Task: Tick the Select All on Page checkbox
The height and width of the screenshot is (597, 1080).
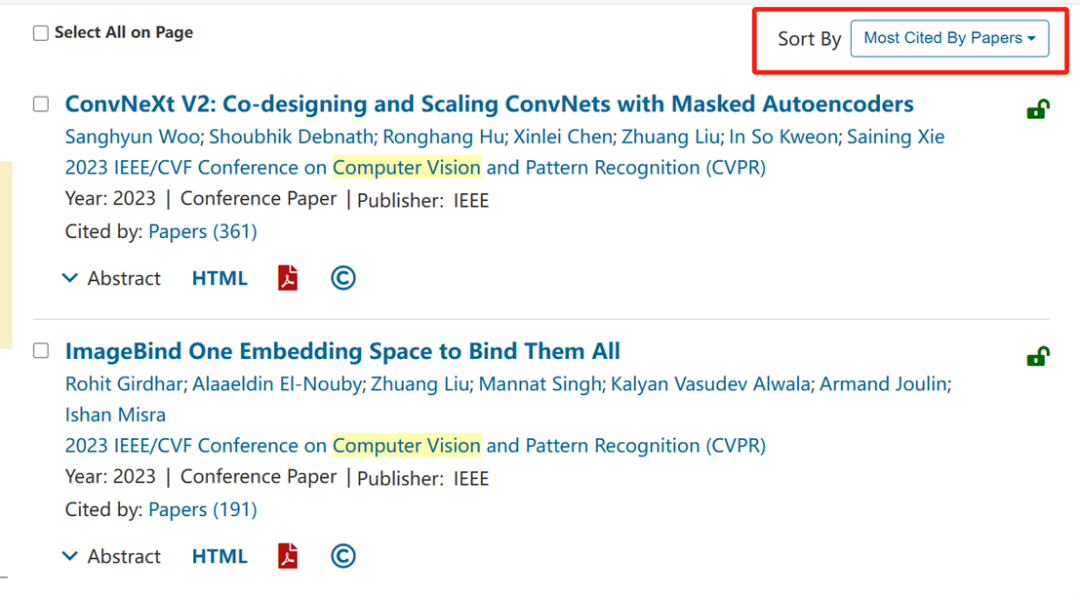Action: coord(41,33)
